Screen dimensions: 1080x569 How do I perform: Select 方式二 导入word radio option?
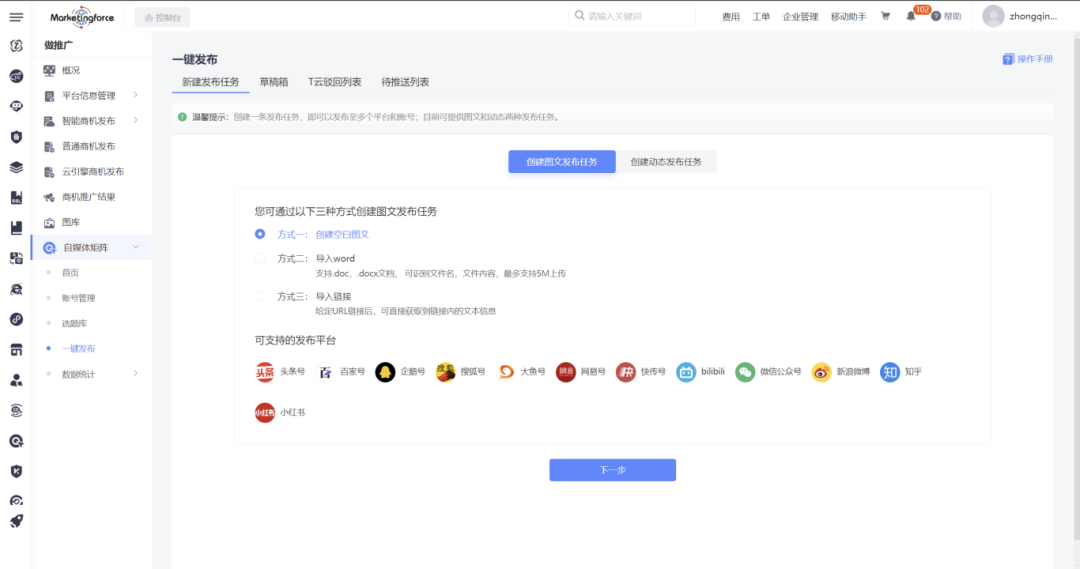[x=260, y=258]
